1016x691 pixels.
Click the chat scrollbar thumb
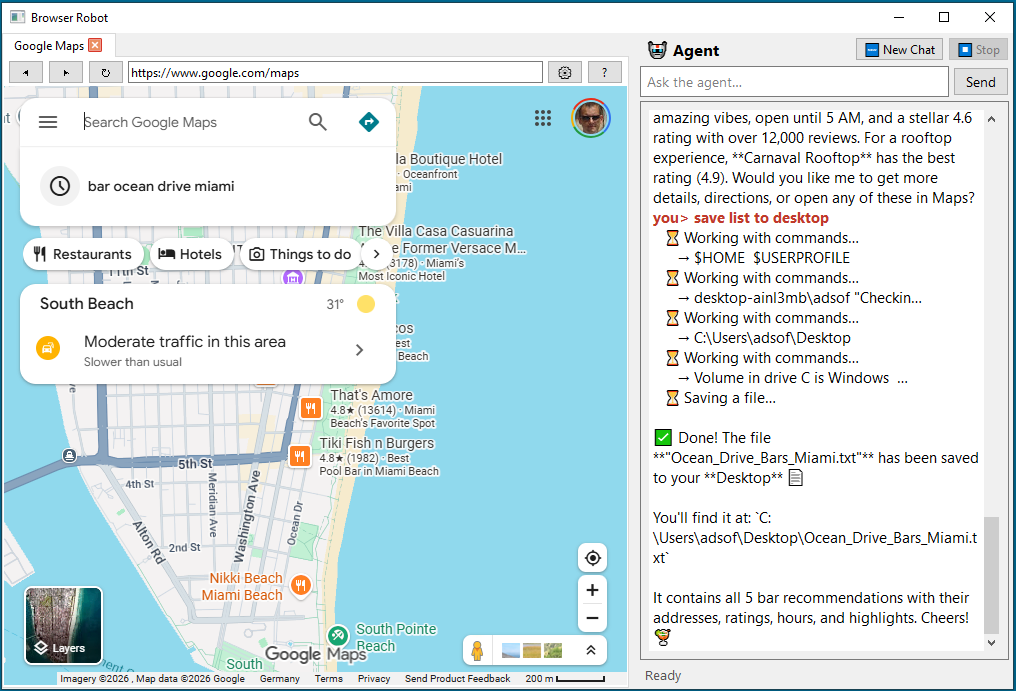[x=991, y=574]
